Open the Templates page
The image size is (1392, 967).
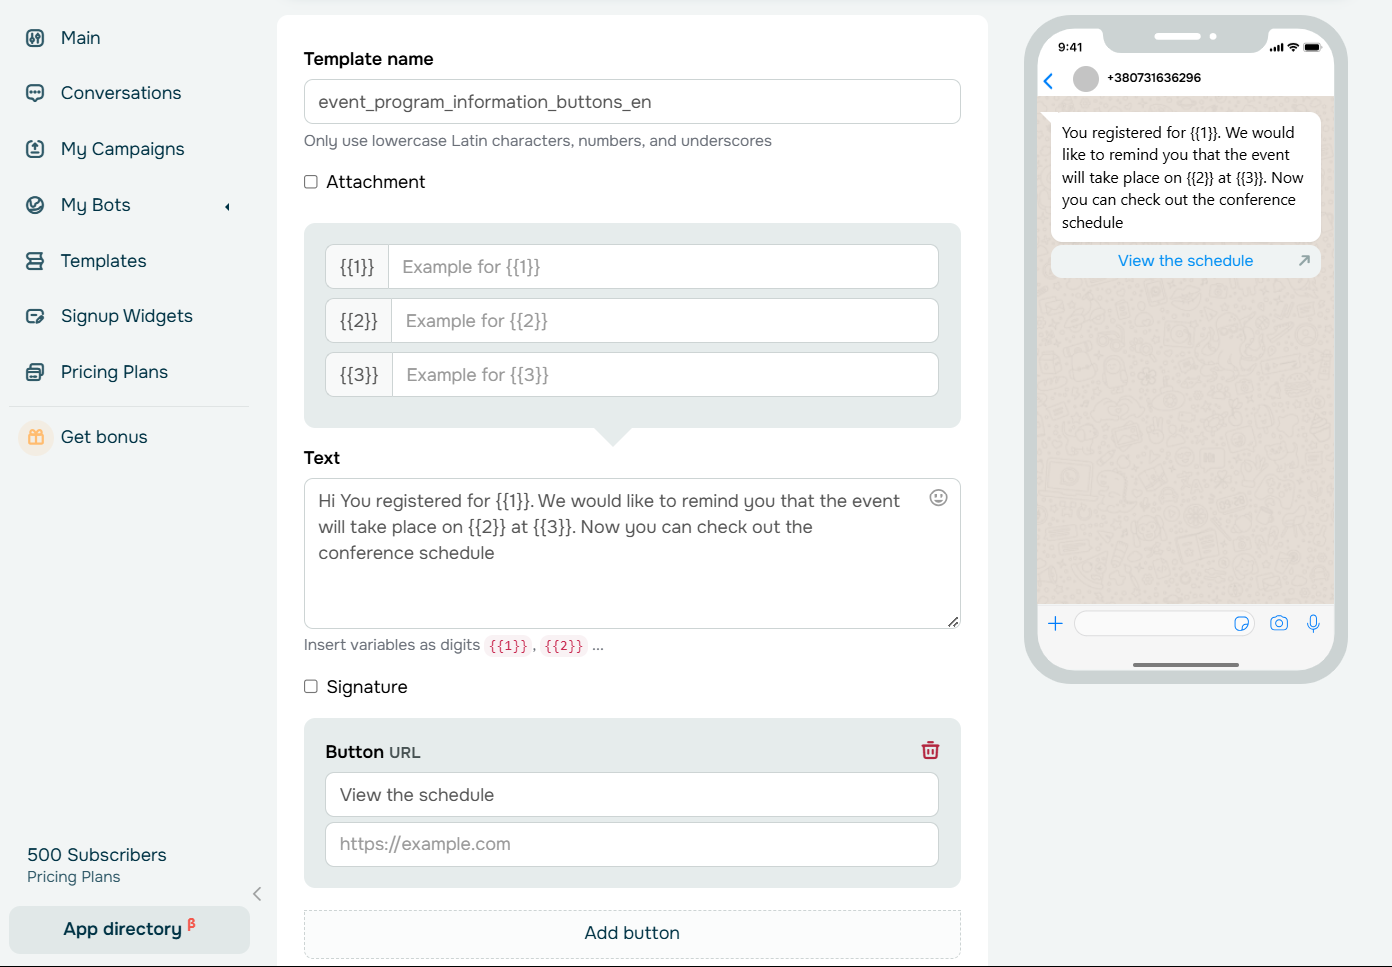pyautogui.click(x=103, y=261)
